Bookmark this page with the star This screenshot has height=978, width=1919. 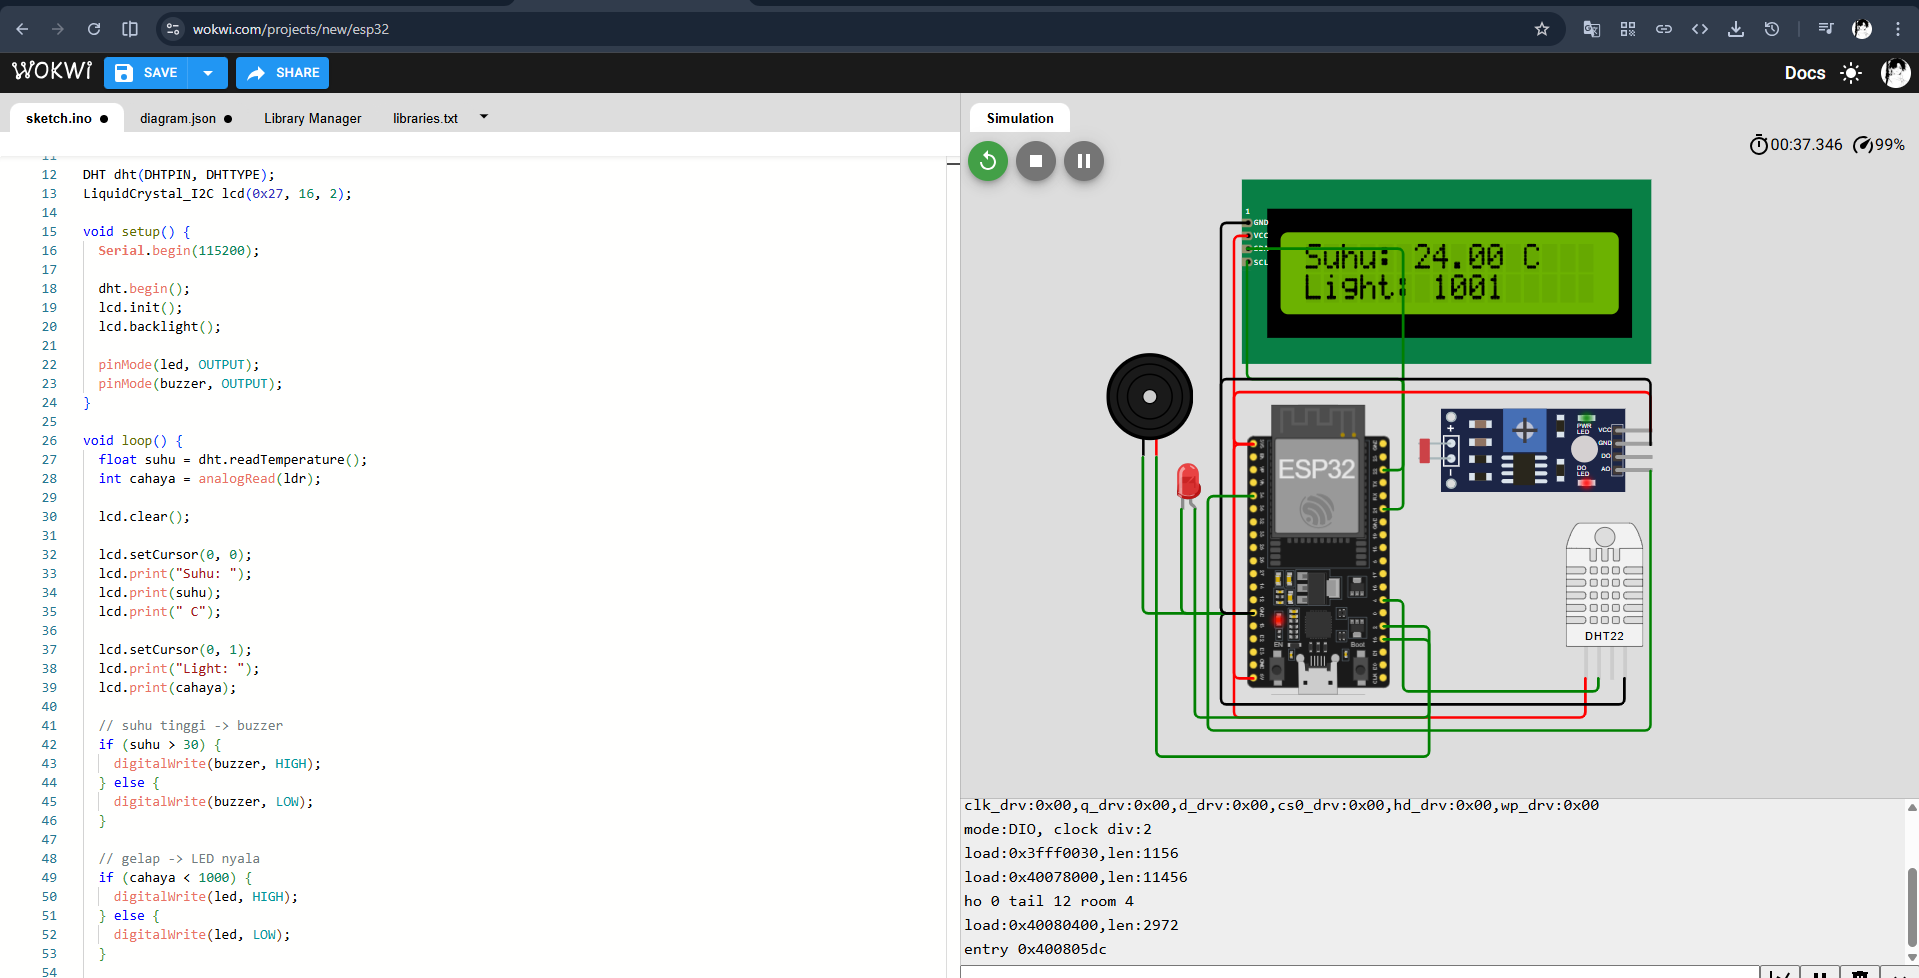pyautogui.click(x=1542, y=29)
